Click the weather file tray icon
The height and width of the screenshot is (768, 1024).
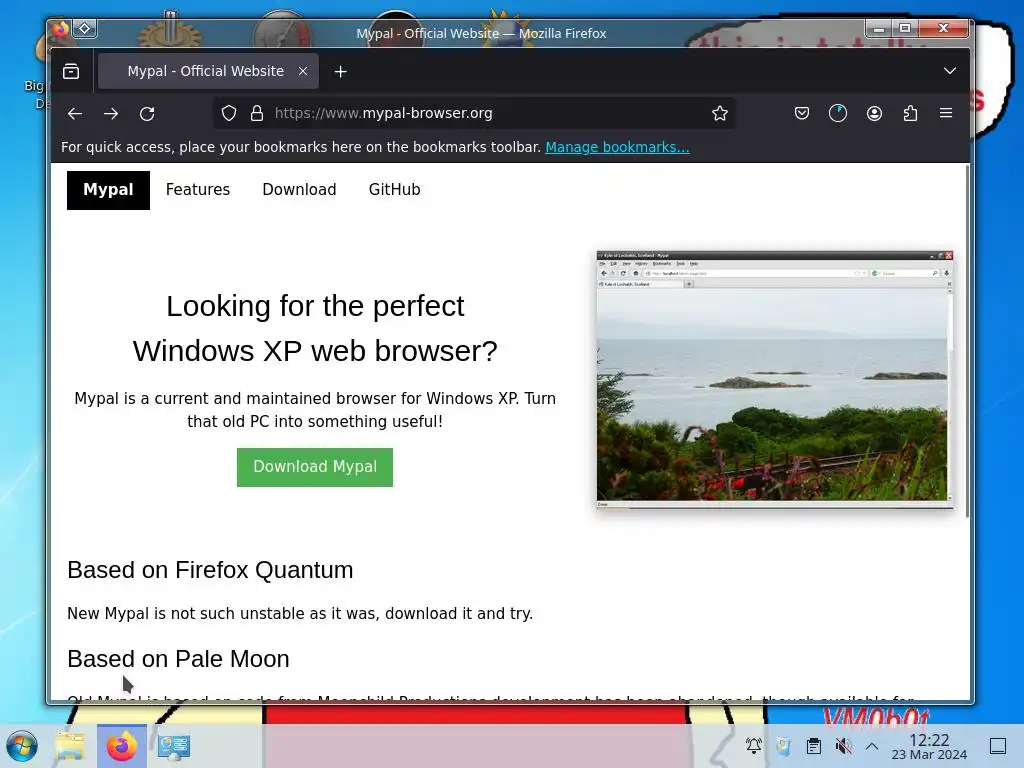tap(784, 746)
